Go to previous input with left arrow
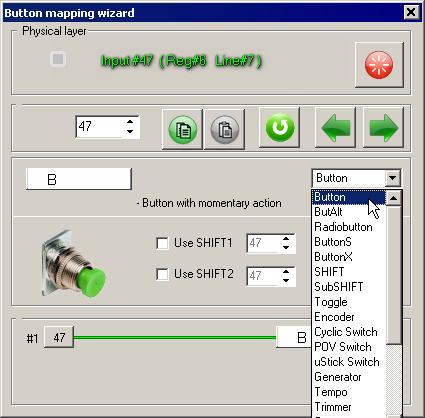The image size is (425, 418). (x=335, y=127)
